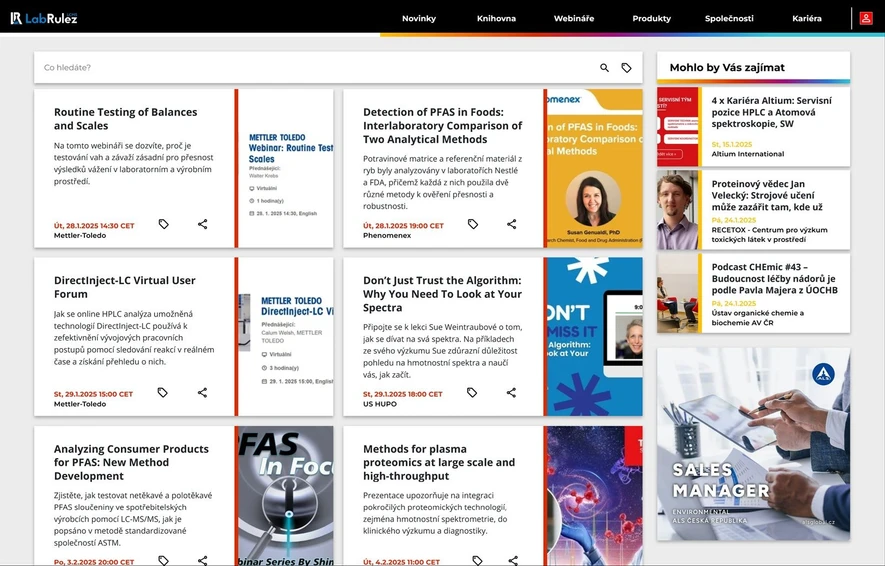This screenshot has height=566, width=885.
Task: Open '4 x Kariéra Altium' sidebar article
Action: (x=771, y=112)
